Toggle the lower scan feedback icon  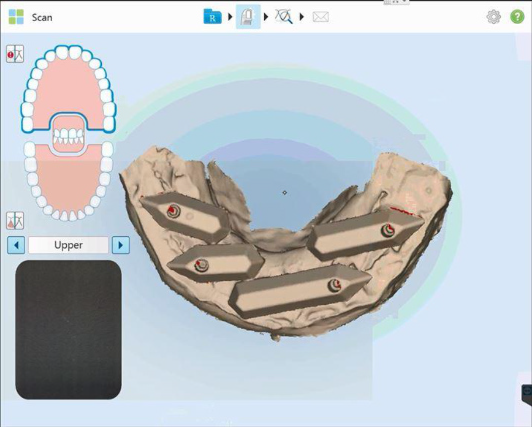[15, 220]
